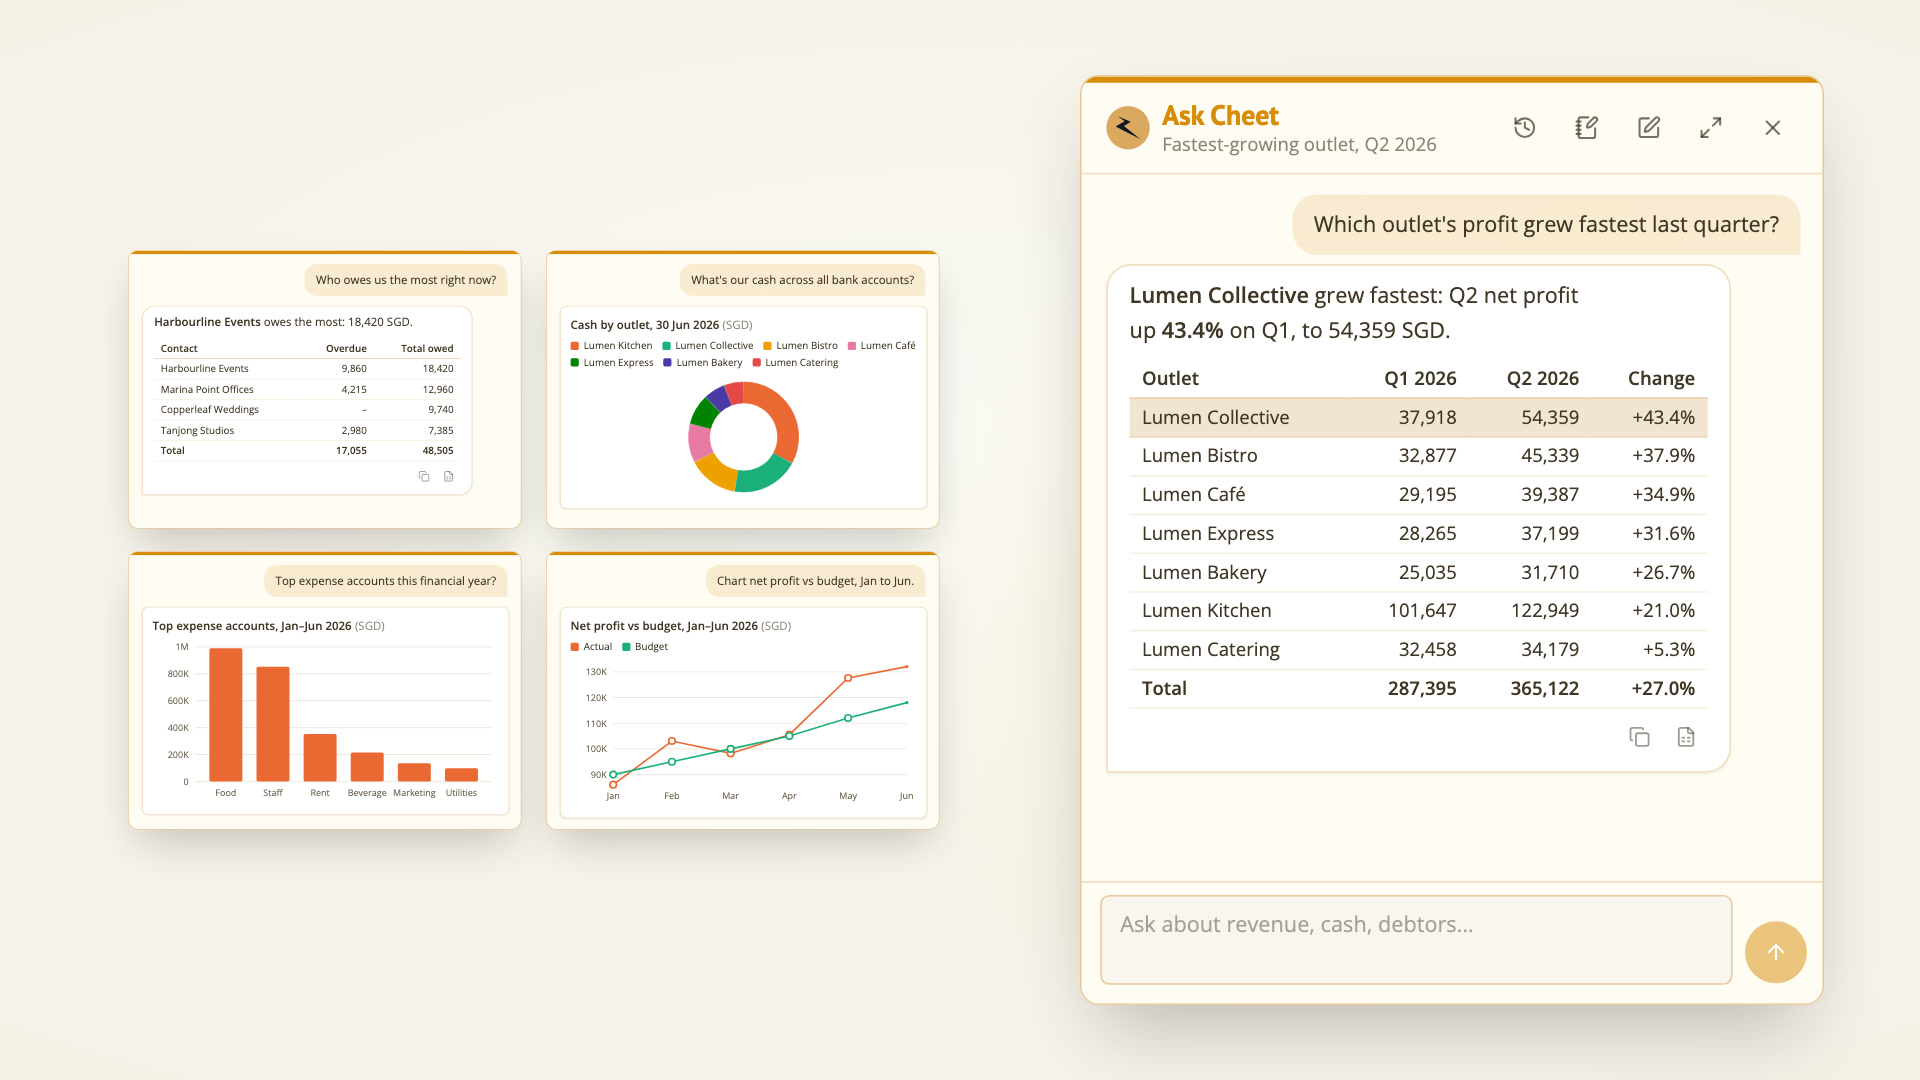Click the Ask Cheet logo avatar
The image size is (1920, 1080).
coord(1127,128)
